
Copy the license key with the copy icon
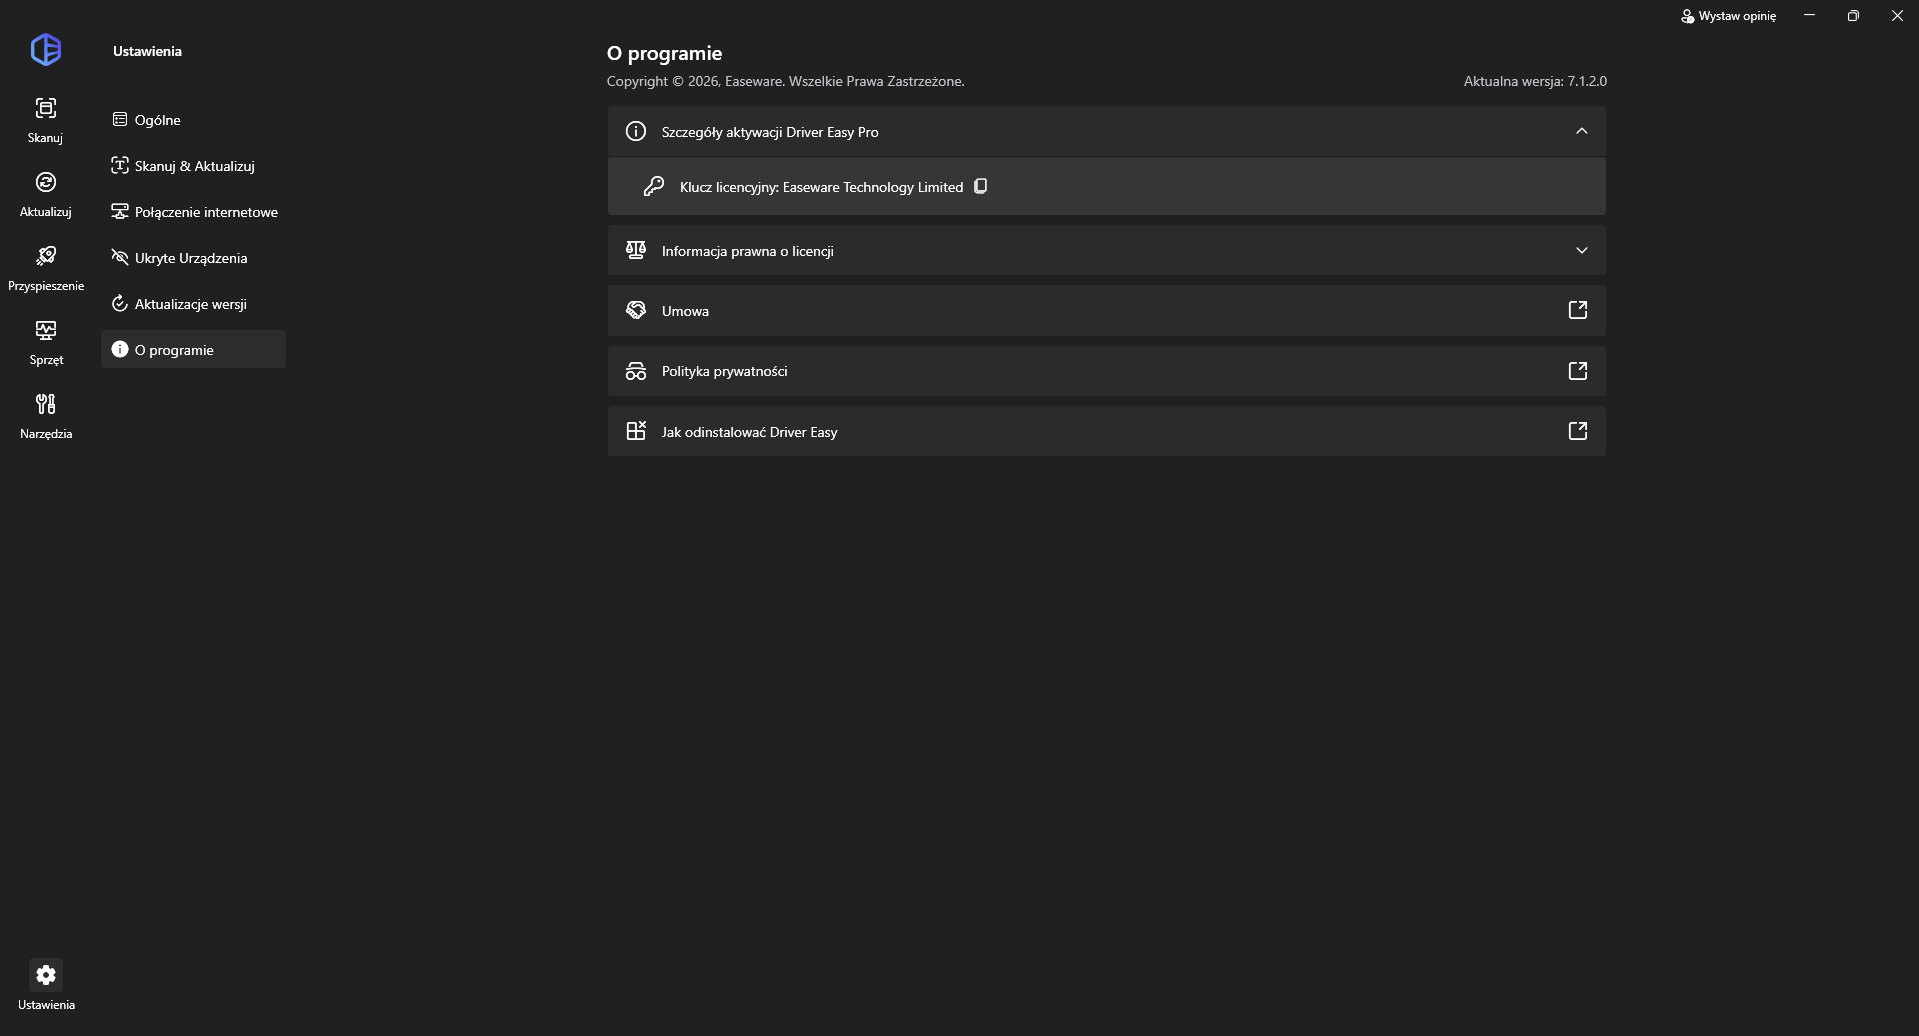981,186
